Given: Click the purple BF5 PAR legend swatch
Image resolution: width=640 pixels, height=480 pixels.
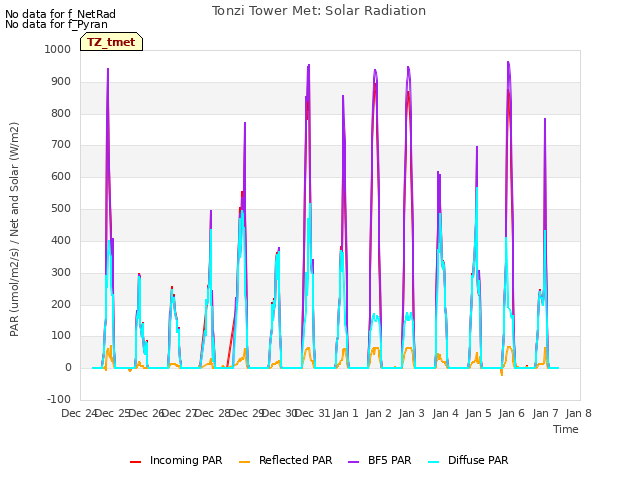Looking at the screenshot, I should coord(353,462).
